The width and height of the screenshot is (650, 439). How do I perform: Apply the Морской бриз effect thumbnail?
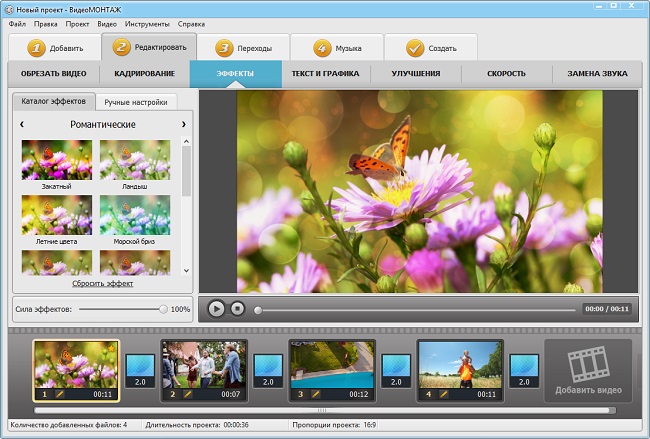pos(135,215)
